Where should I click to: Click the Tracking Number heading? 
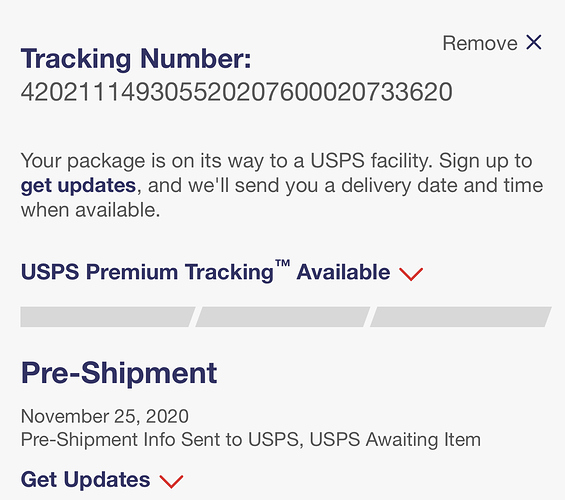tap(136, 59)
